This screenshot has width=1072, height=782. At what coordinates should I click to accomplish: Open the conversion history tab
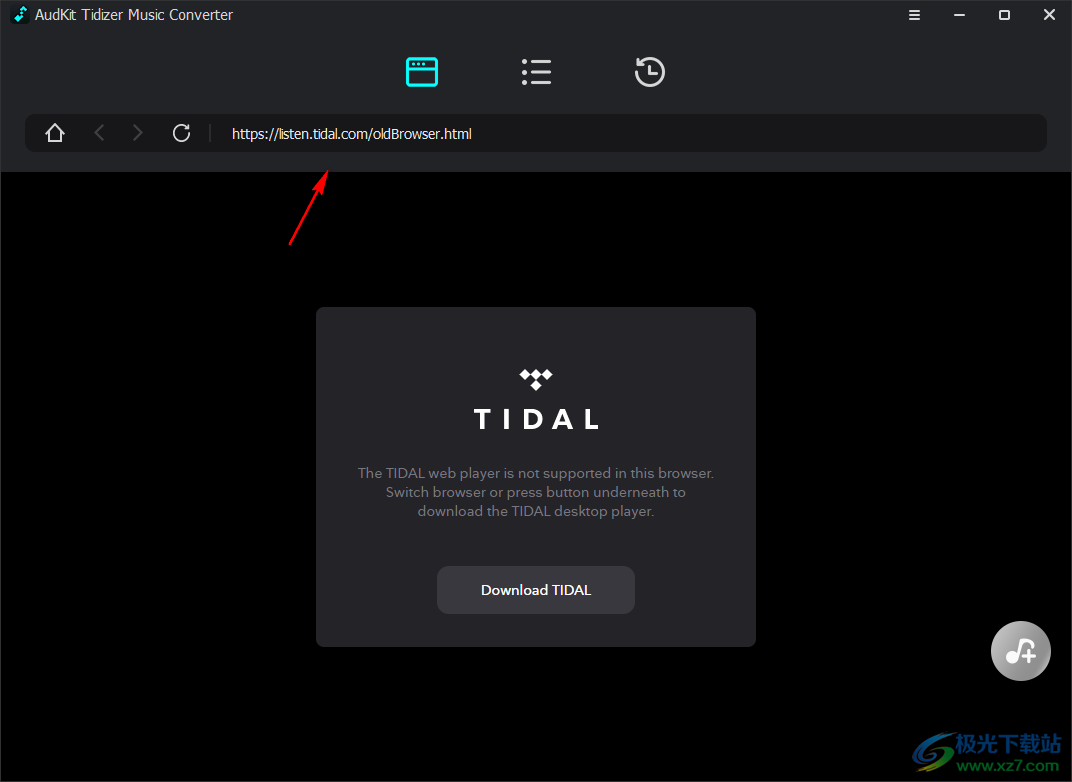649,72
